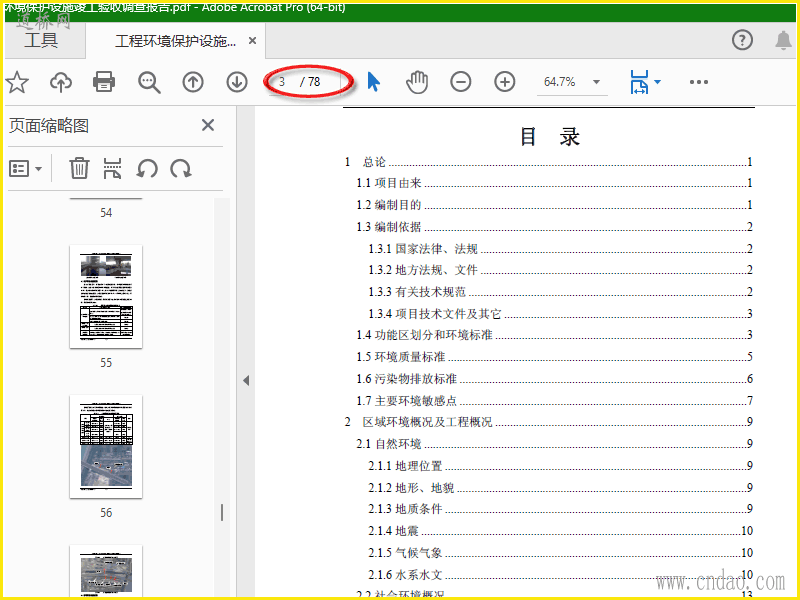Click contents entry 2.1.2 地形、地貌

pos(560,488)
